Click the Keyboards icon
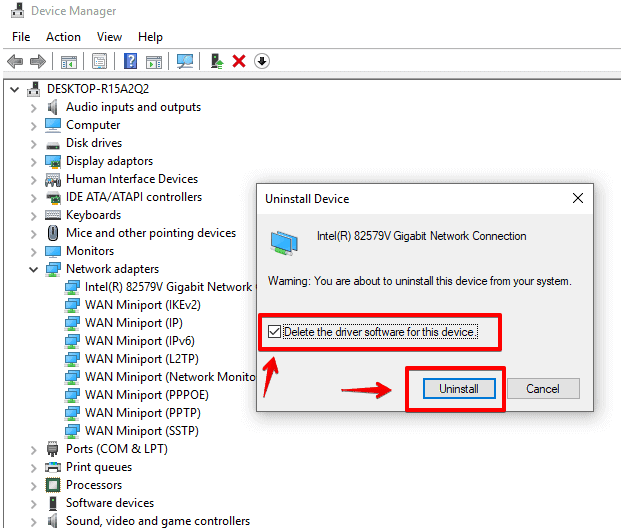621x528 pixels. click(x=53, y=215)
